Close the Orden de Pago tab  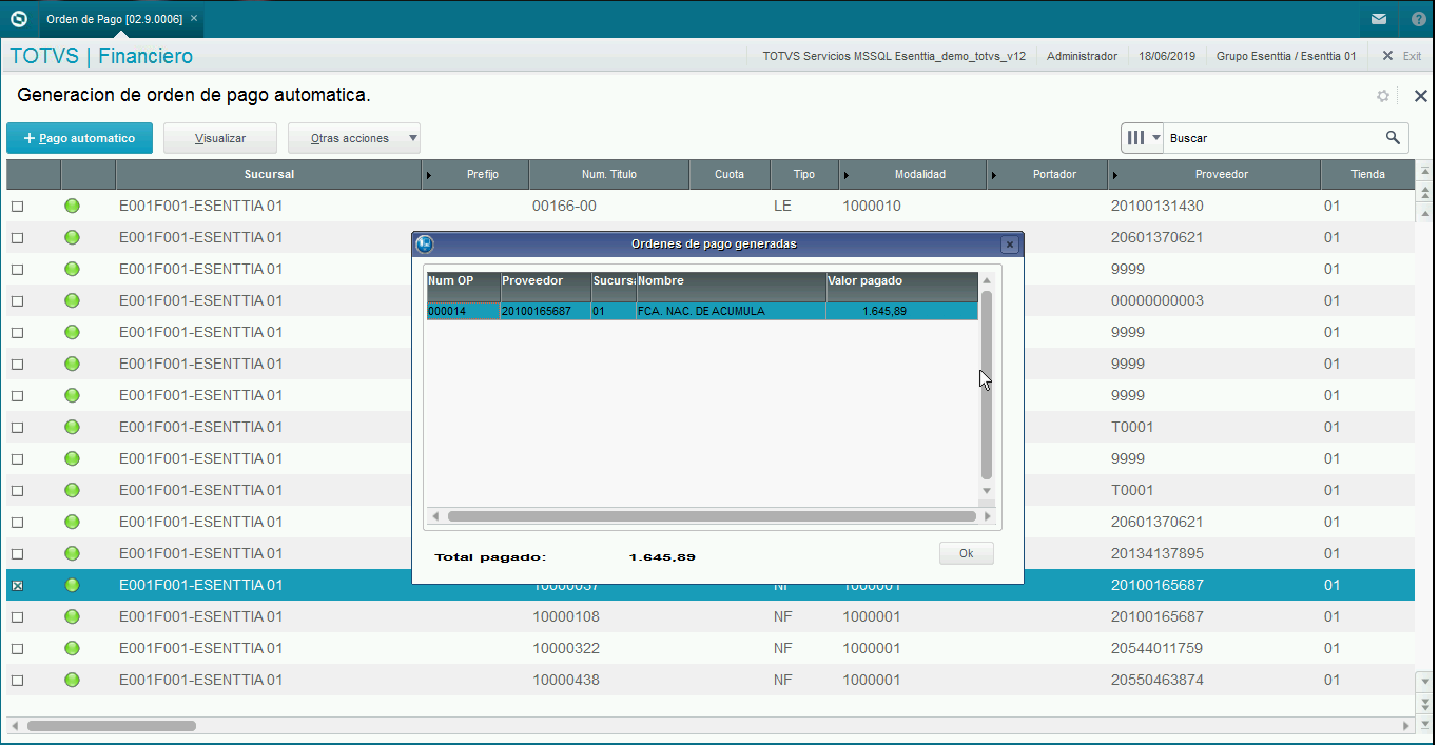coord(194,19)
